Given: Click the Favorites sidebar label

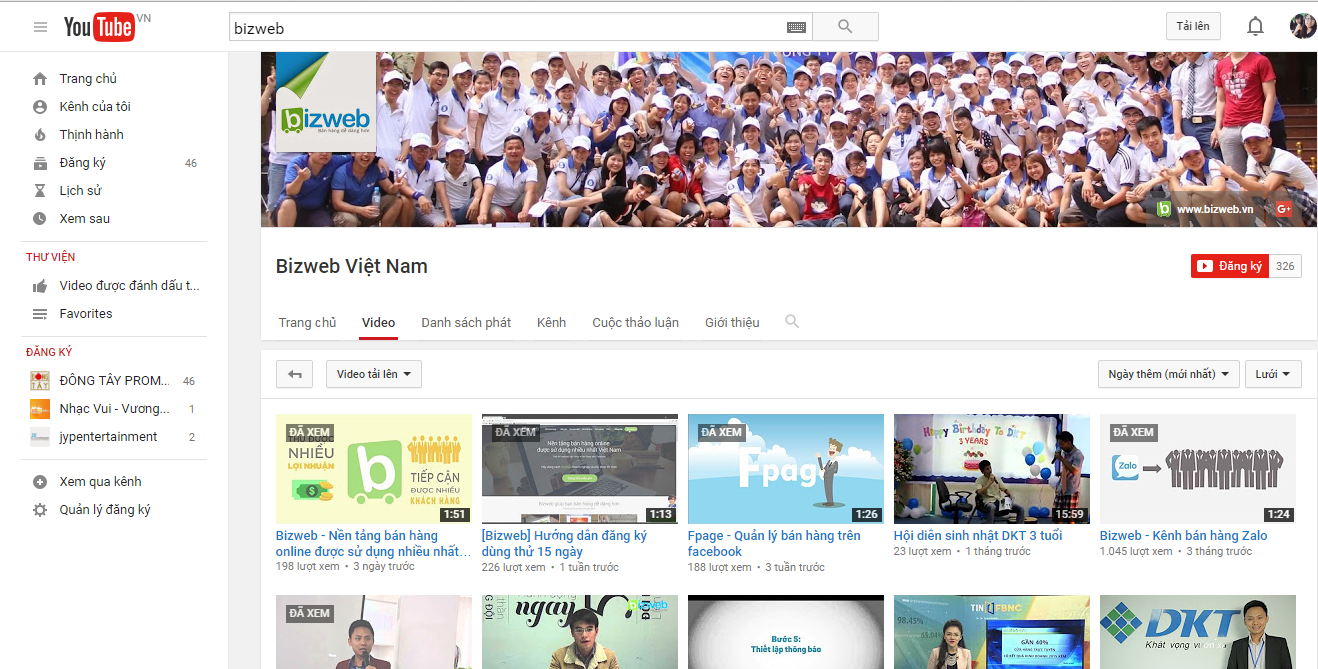Looking at the screenshot, I should click(x=86, y=314).
